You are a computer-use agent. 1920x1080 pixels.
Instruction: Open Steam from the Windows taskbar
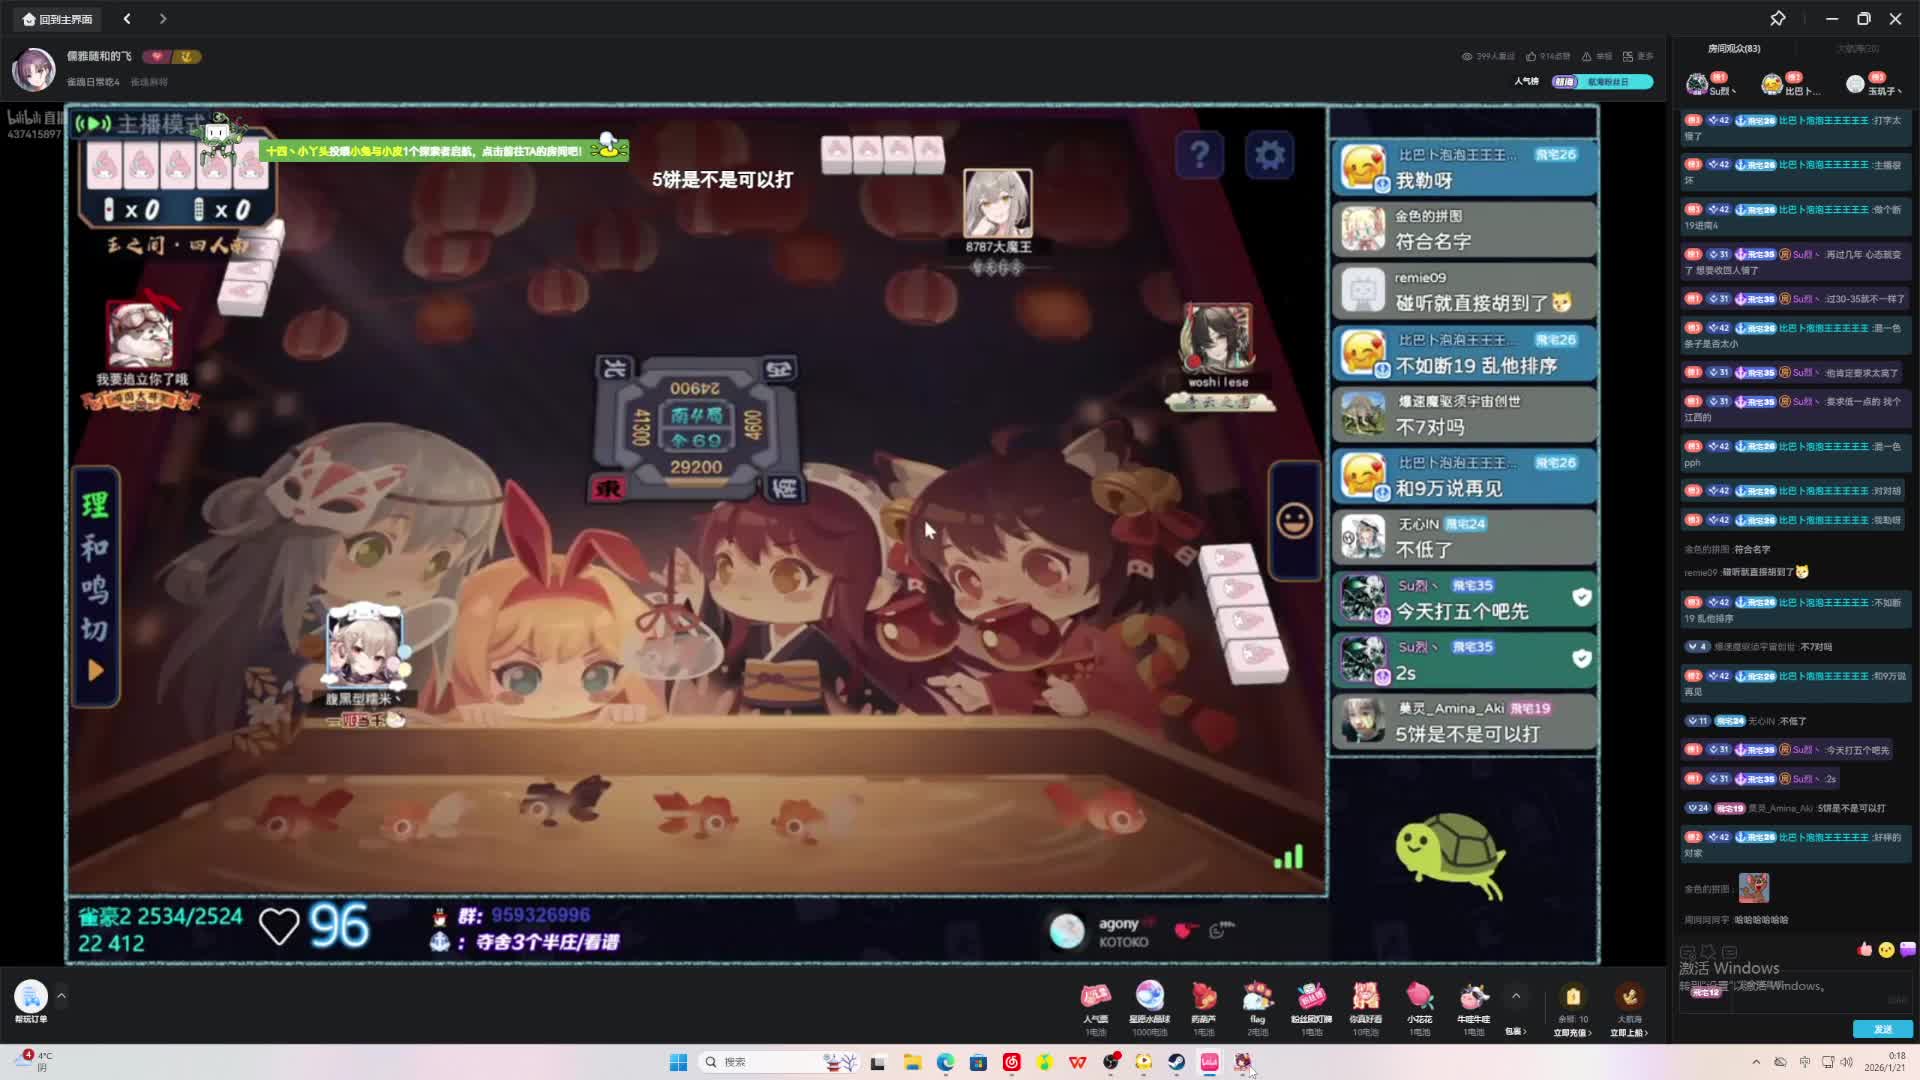click(x=1177, y=1062)
